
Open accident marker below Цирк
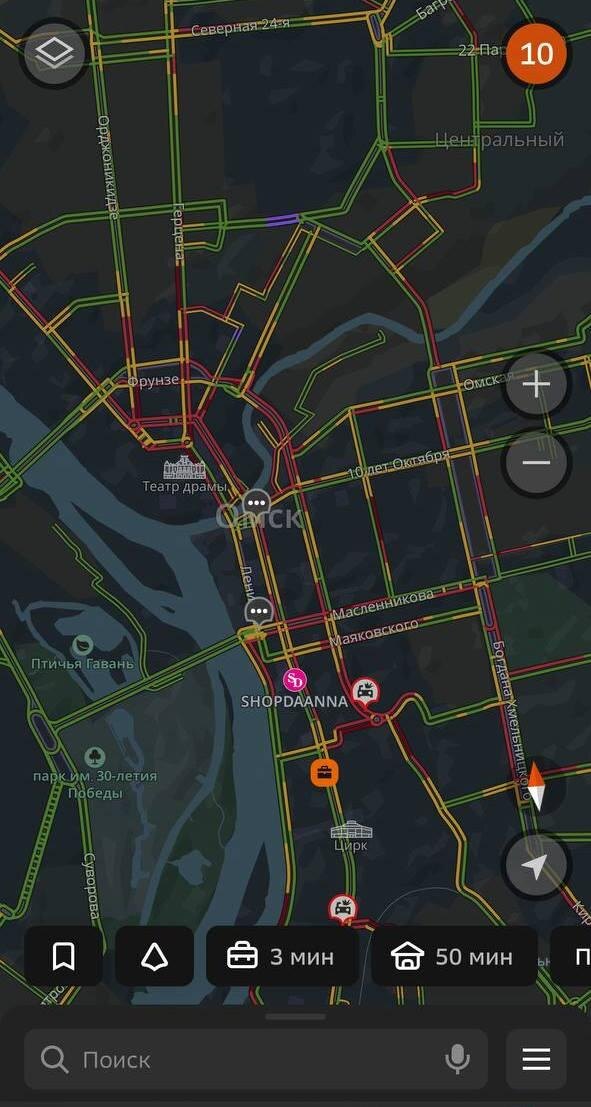(343, 909)
